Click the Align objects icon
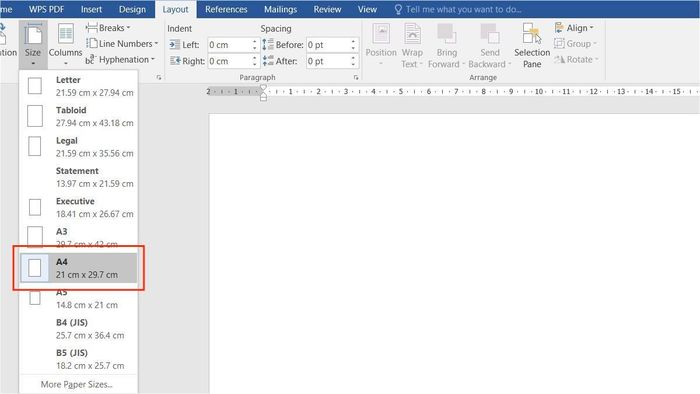The image size is (700, 394). pos(559,28)
